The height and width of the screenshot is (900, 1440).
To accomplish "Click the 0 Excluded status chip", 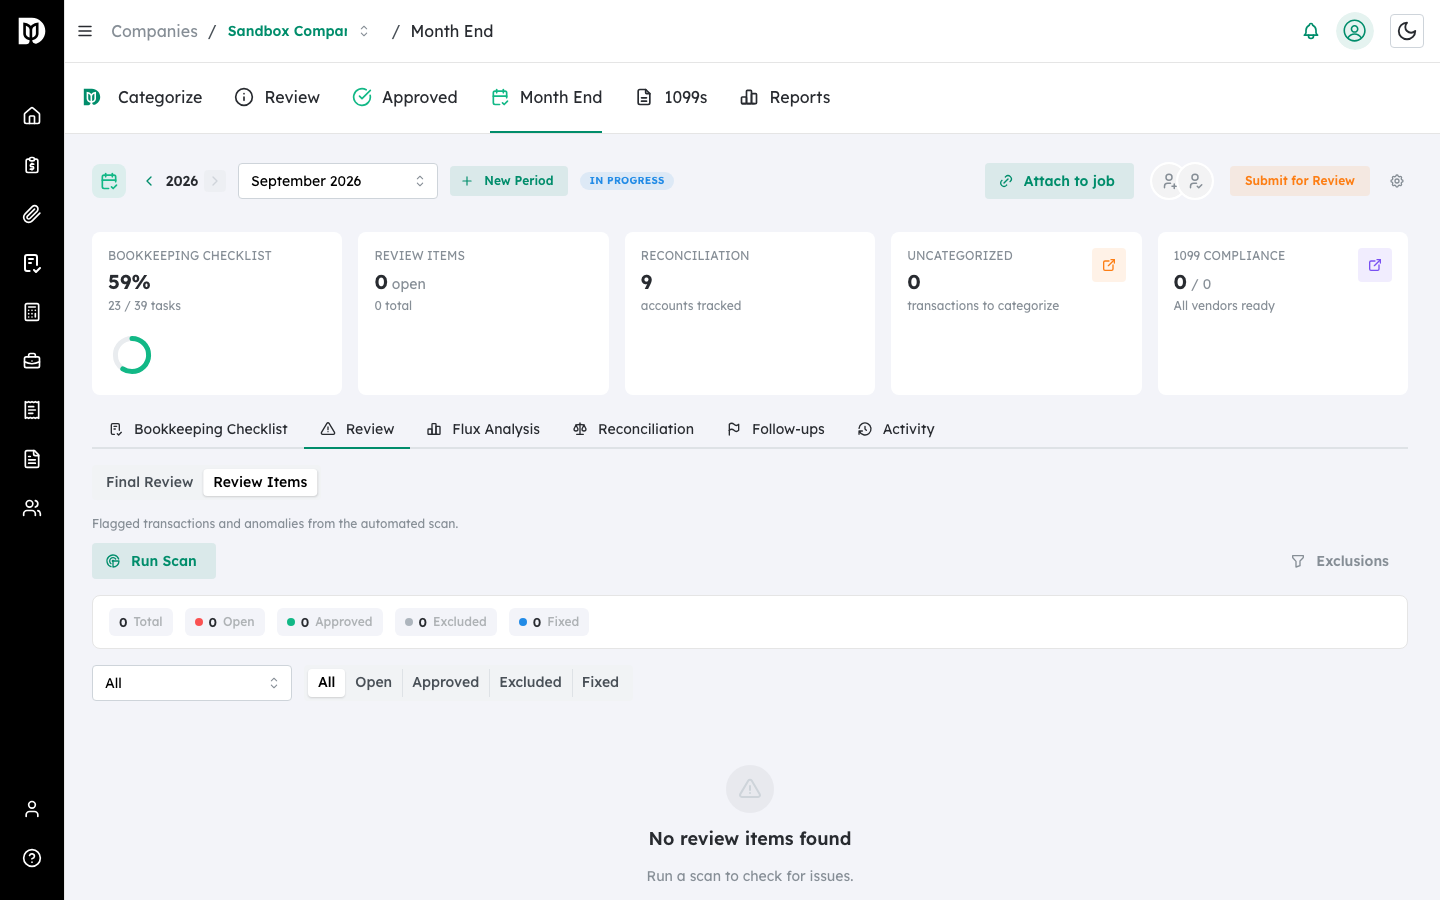I will 446,622.
